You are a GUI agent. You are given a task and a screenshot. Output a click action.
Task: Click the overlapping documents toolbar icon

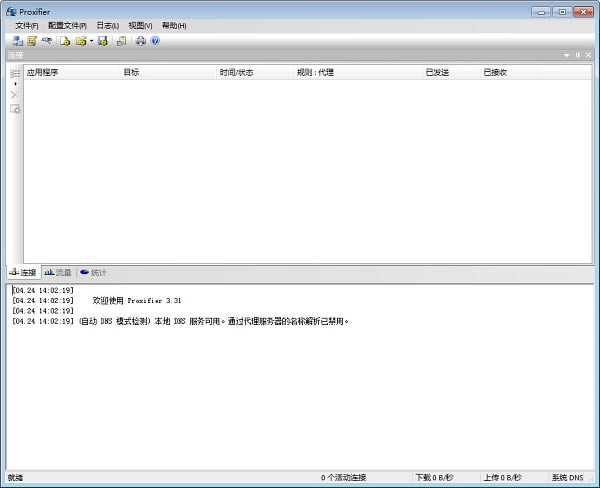point(121,41)
